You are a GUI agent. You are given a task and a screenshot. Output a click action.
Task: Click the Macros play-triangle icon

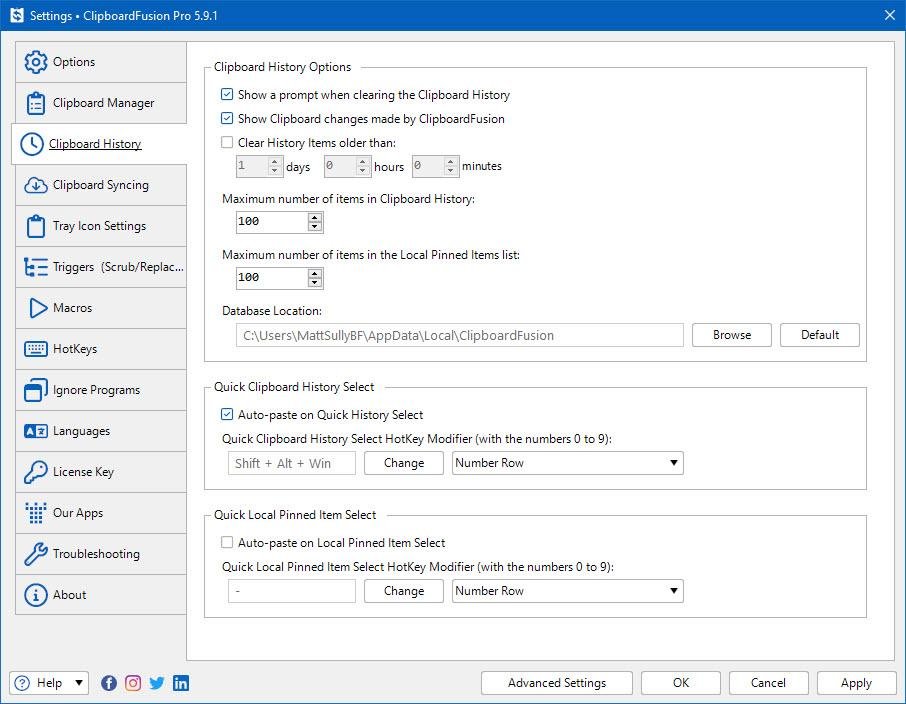[x=36, y=308]
